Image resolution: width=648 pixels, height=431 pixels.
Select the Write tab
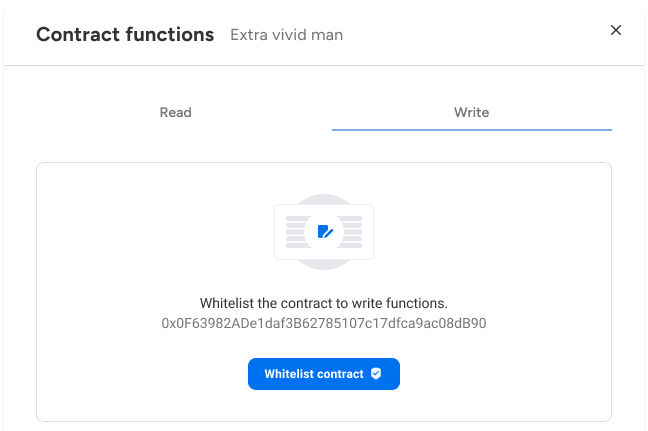(472, 112)
